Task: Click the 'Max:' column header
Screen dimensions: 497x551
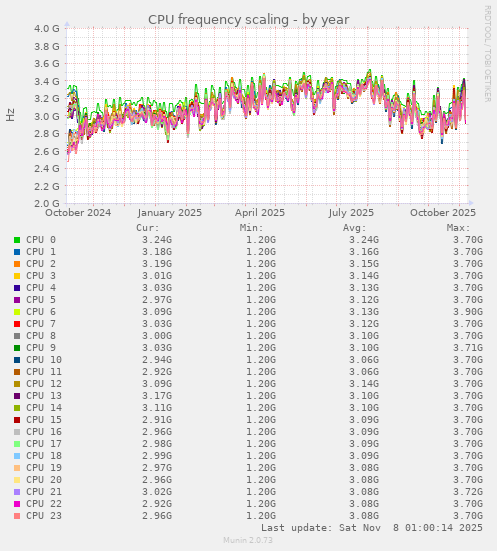Action: coord(458,228)
